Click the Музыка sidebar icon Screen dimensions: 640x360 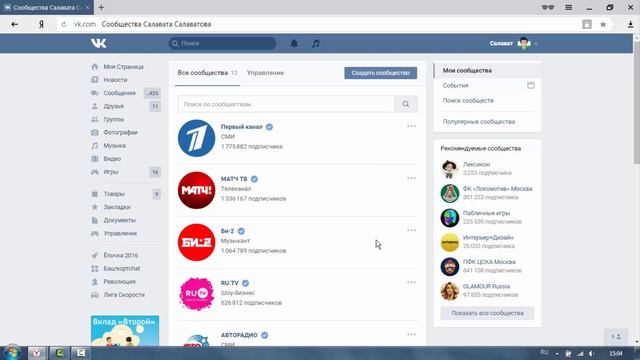click(95, 145)
